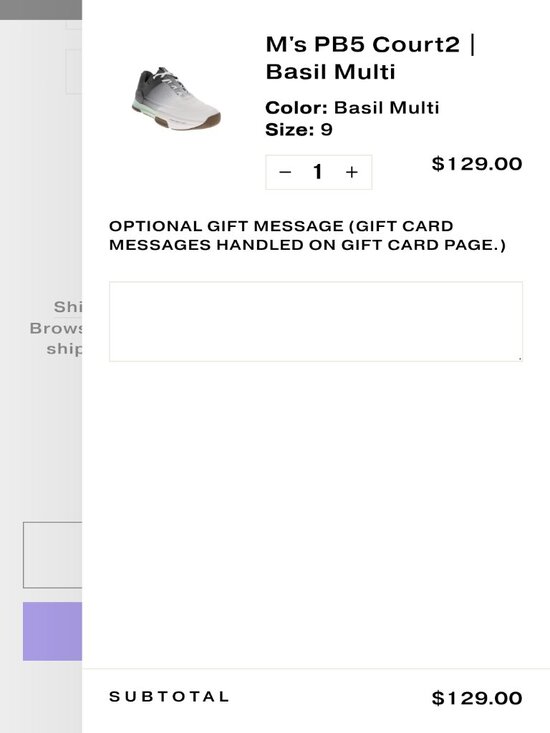Click the faint boxed element behind drawer top

pyautogui.click(x=74, y=72)
